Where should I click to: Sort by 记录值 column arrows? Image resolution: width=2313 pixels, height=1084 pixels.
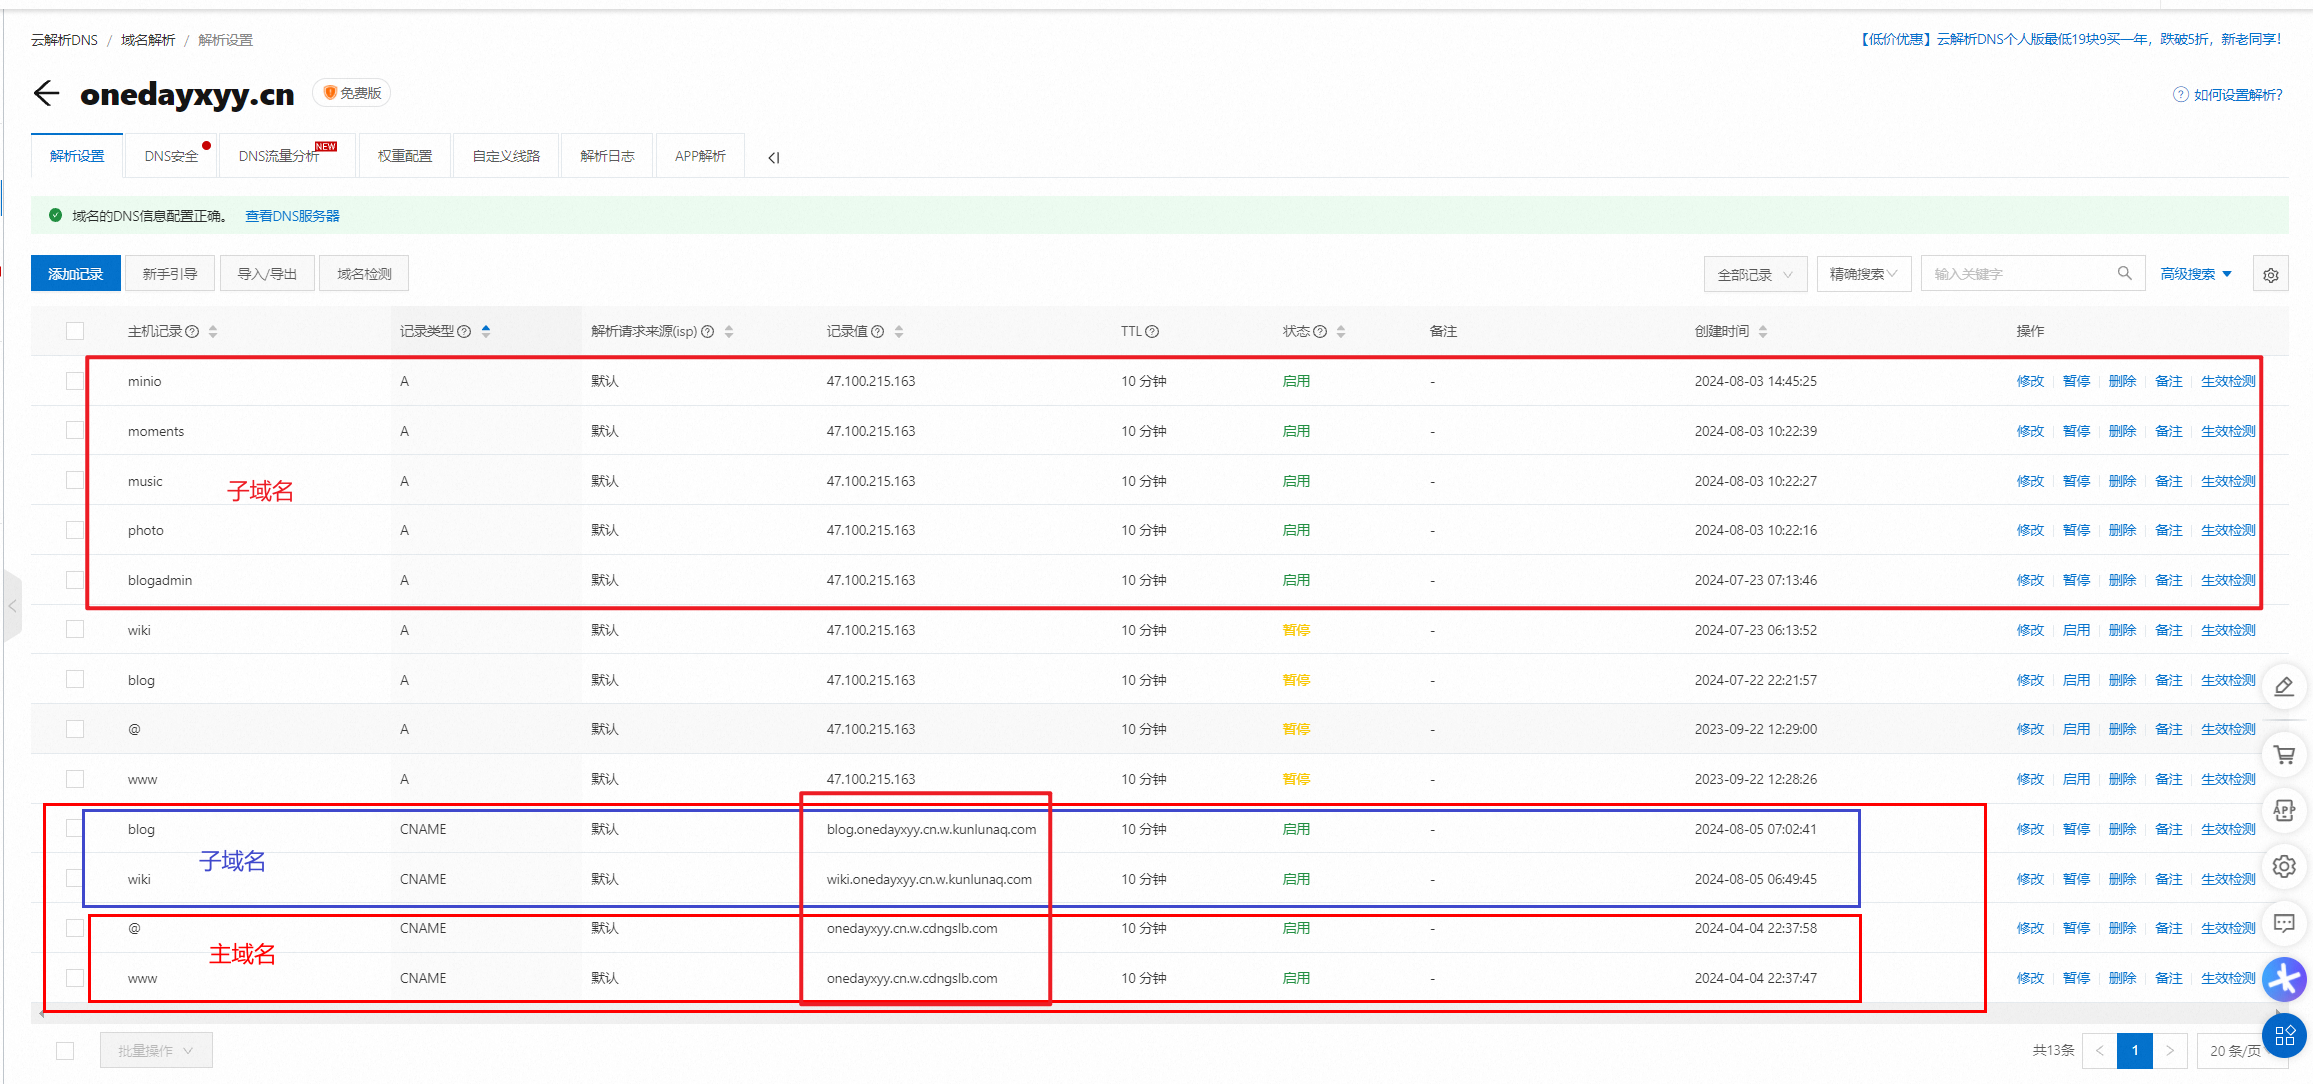click(x=899, y=332)
